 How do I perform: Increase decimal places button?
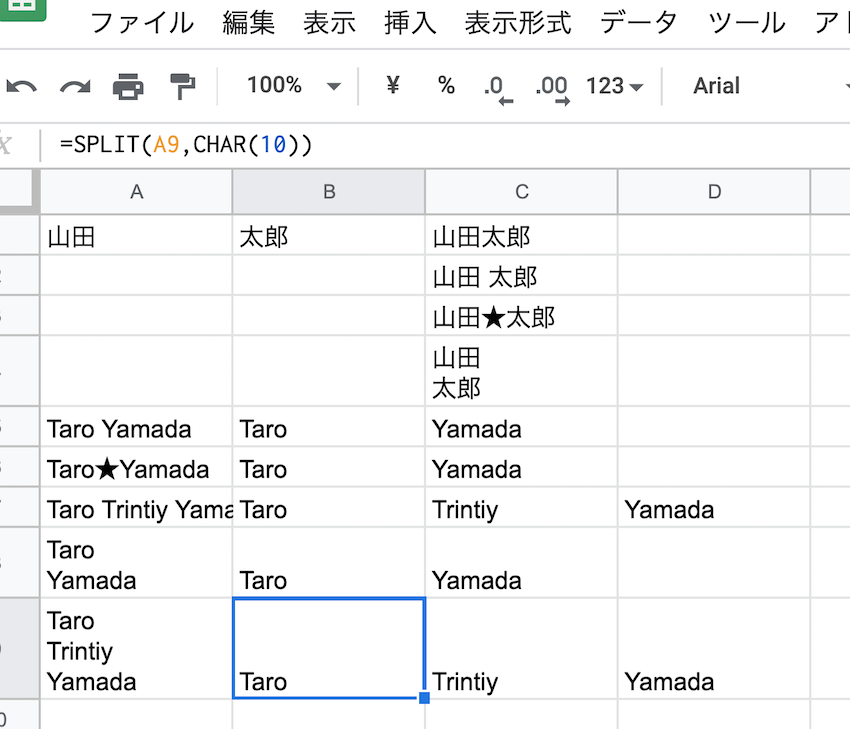coord(552,87)
